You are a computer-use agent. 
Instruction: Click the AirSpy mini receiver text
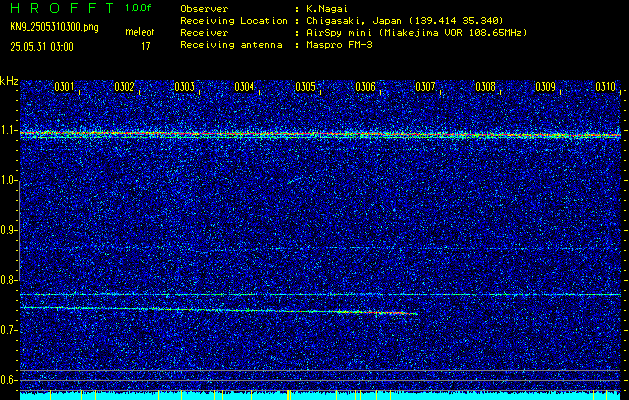click(x=417, y=32)
